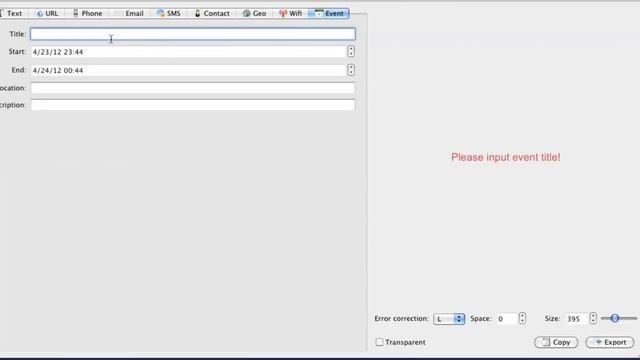Click the Phone tab handset icon
Screen dimensions: 640x360
click(x=76, y=13)
